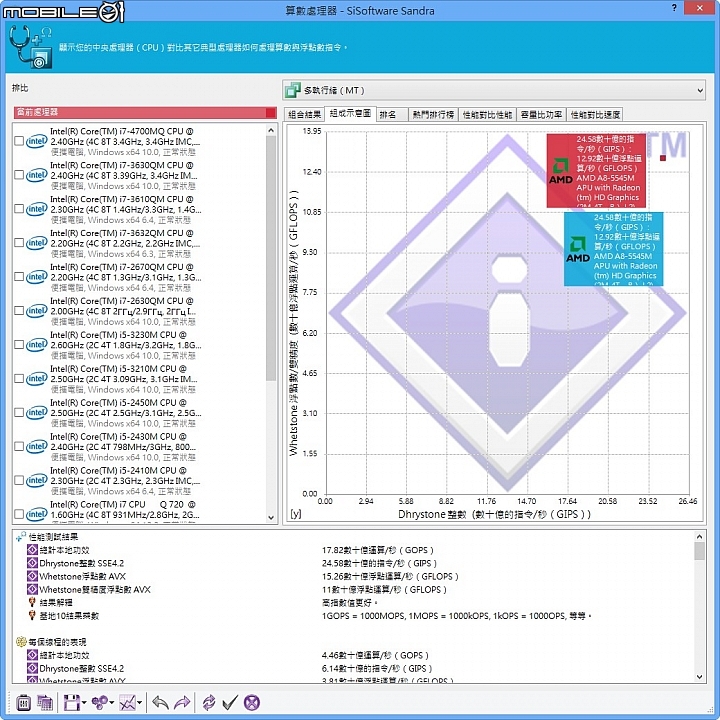Open the 容量比功率 tab
This screenshot has width=720, height=720.
(541, 115)
